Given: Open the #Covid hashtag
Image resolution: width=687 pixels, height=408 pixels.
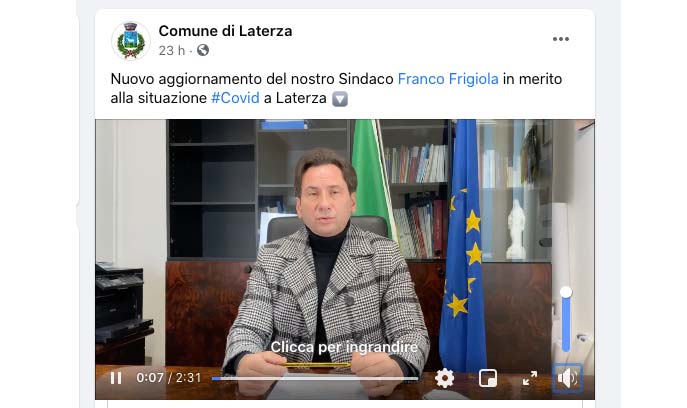Looking at the screenshot, I should coord(235,98).
